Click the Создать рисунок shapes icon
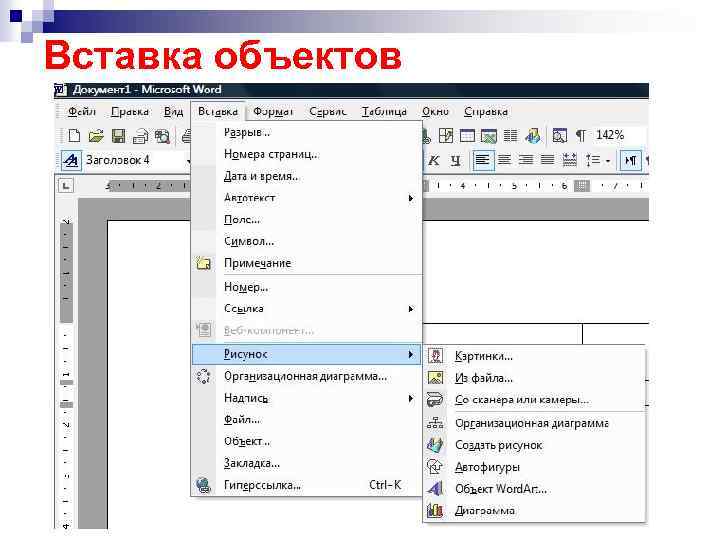The image size is (720, 540). (x=435, y=444)
